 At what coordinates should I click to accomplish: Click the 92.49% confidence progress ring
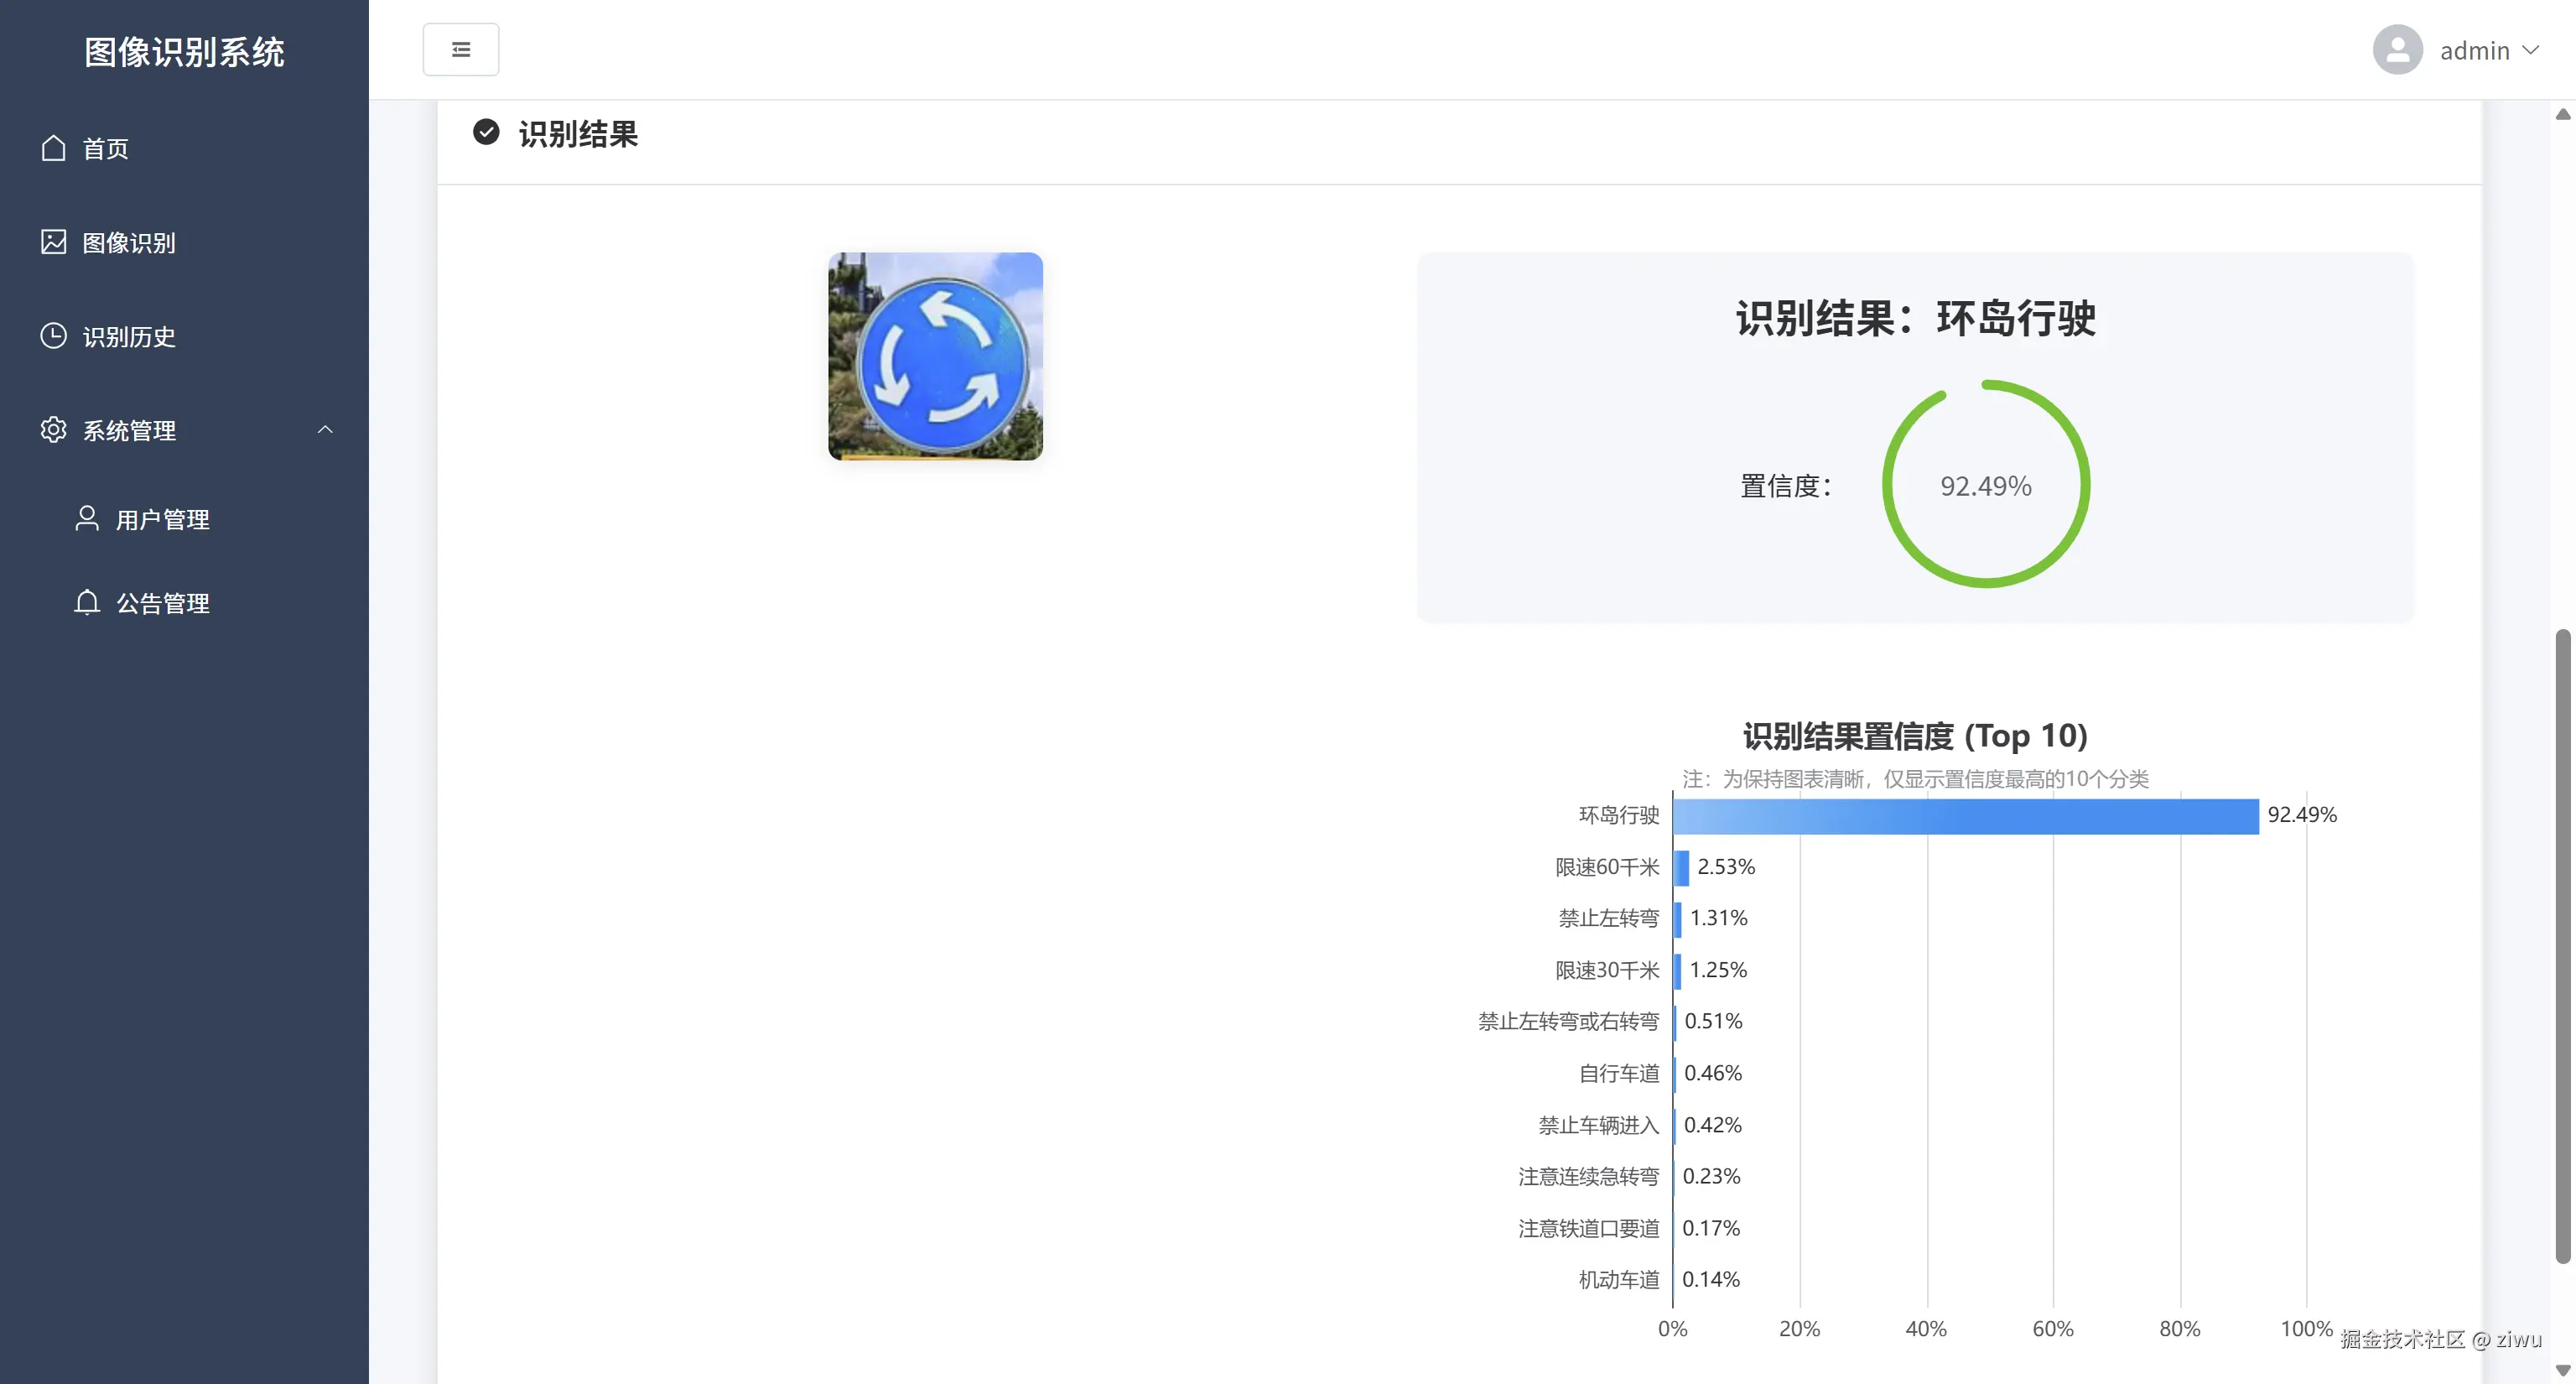(1986, 485)
